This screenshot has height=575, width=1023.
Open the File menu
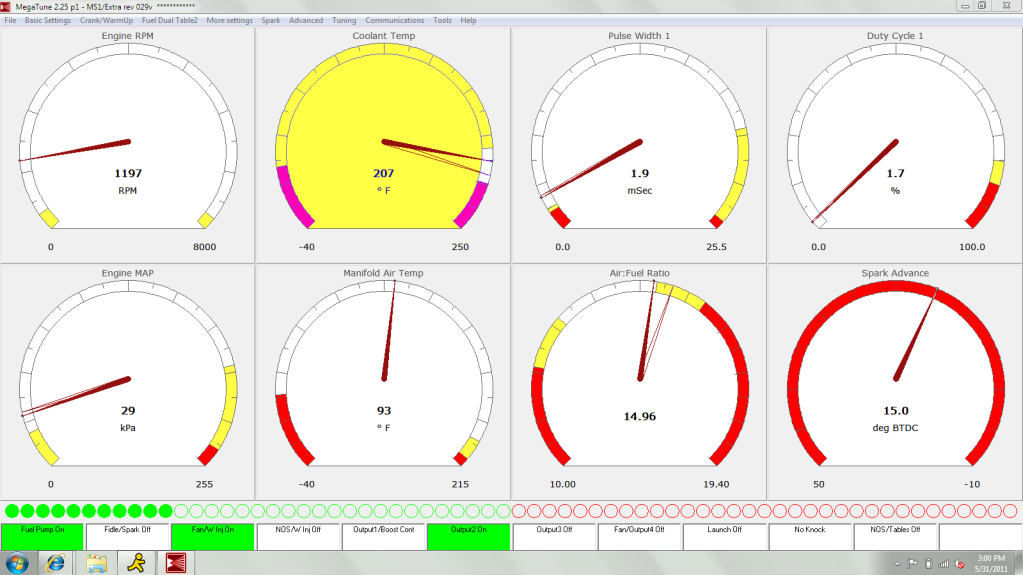[x=10, y=20]
